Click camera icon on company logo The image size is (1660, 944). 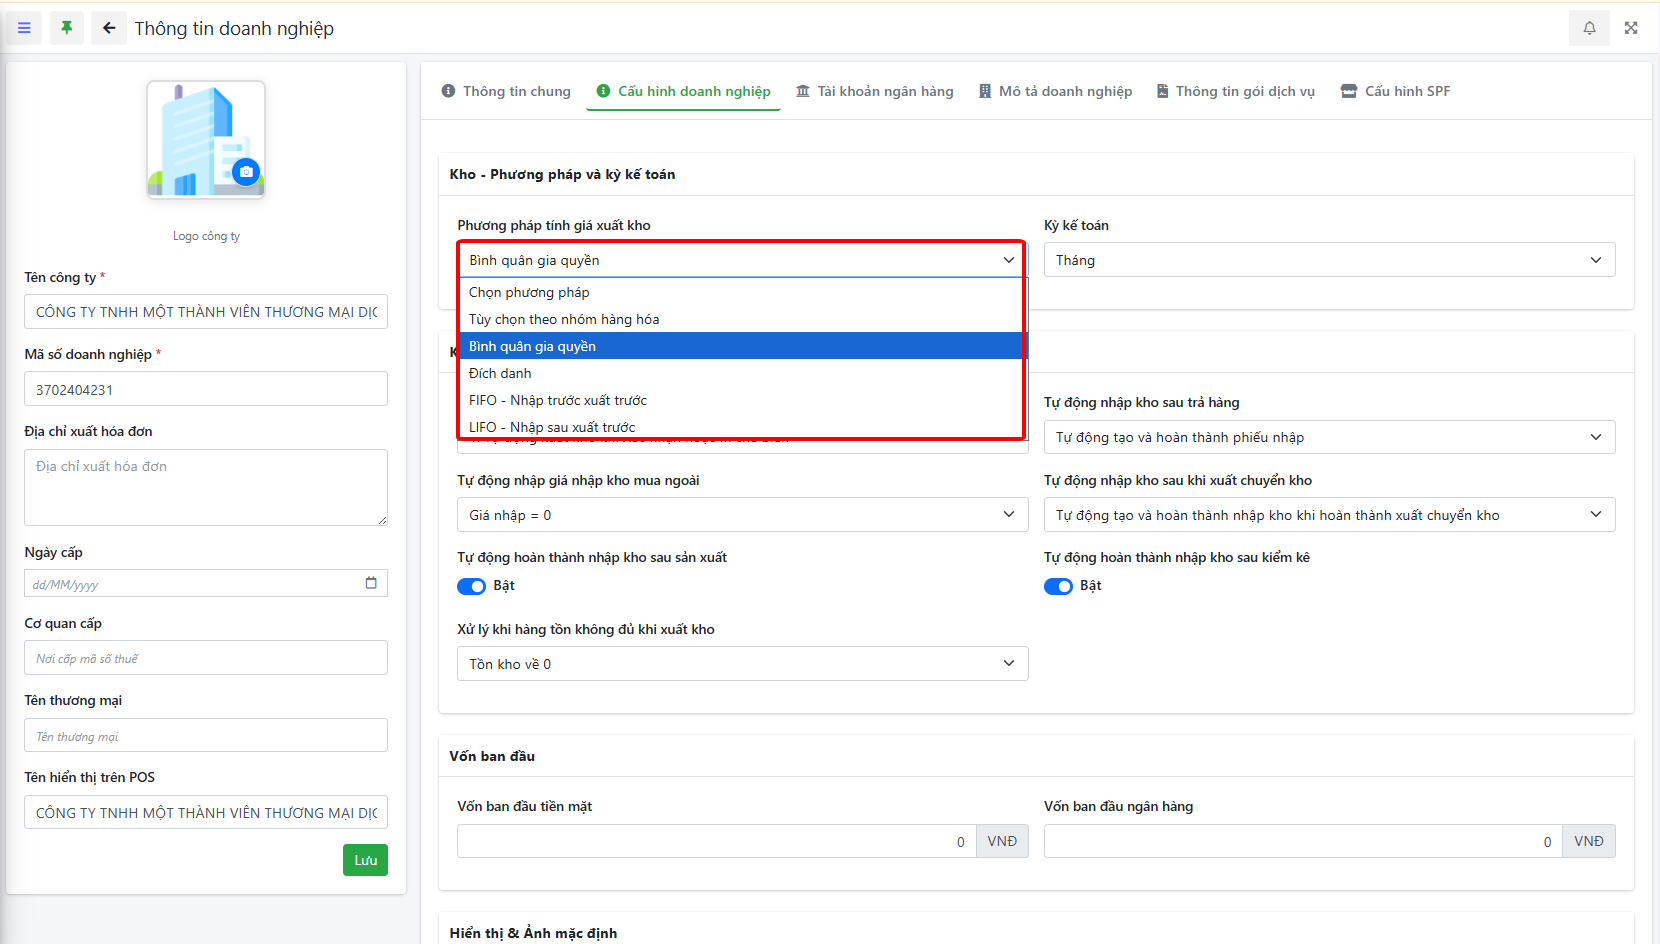point(246,172)
